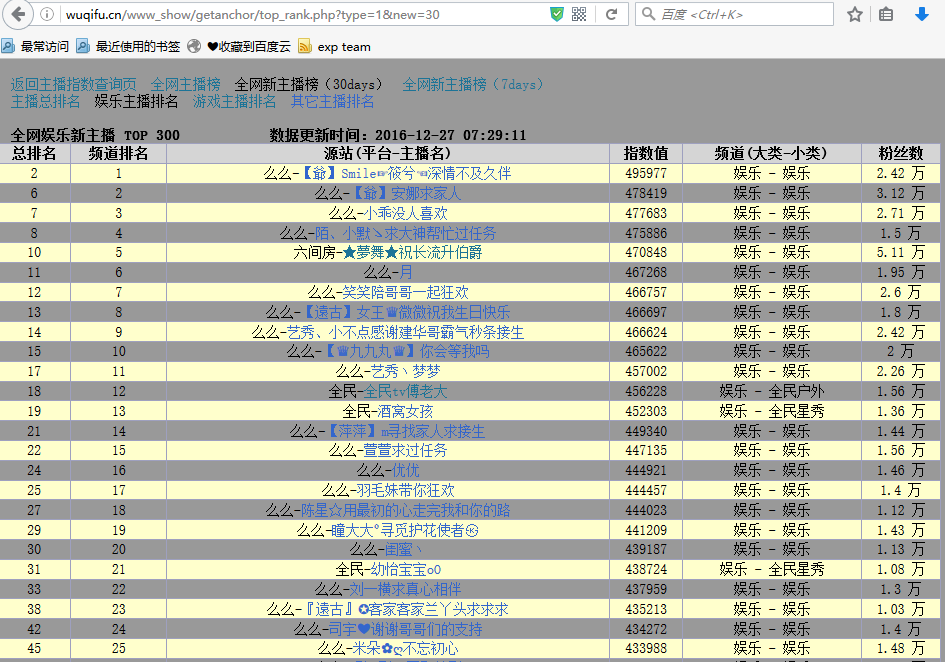Open the exp team feed bookmark
The width and height of the screenshot is (945, 662).
[x=334, y=46]
